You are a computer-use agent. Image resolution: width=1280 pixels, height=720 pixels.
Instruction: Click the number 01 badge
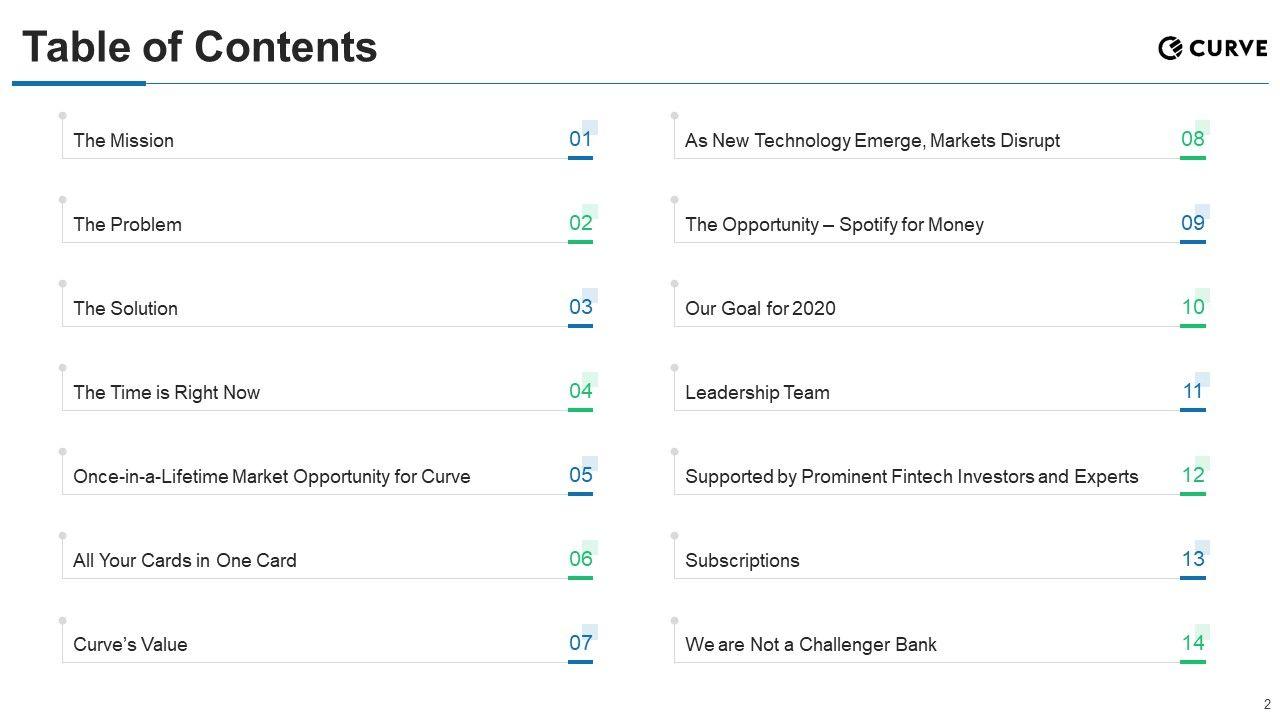[581, 140]
